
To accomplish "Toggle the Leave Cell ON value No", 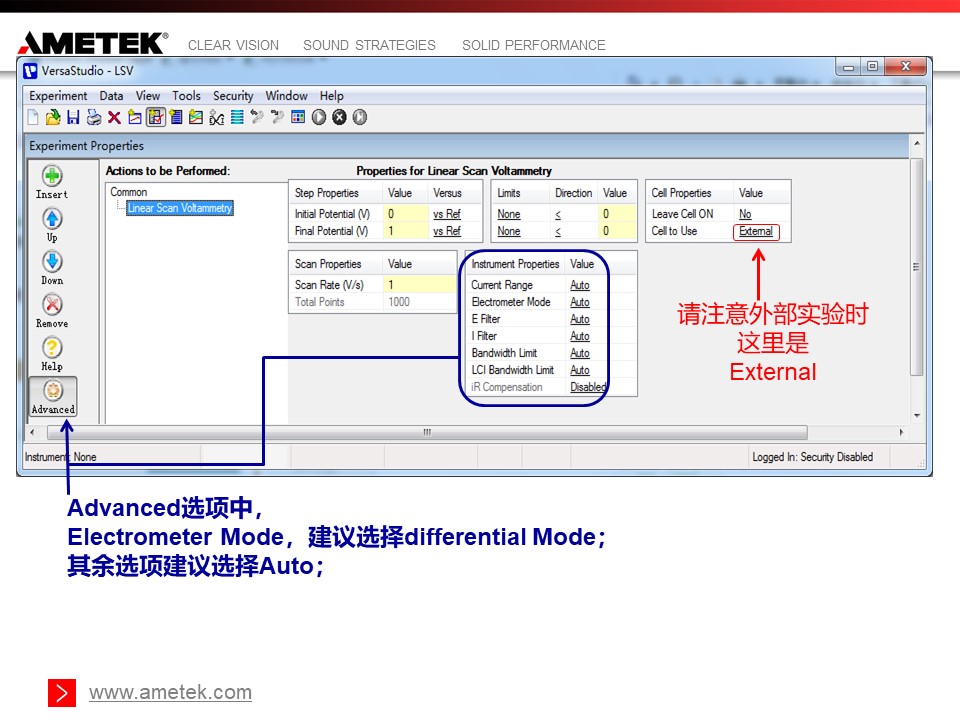I will click(x=745, y=214).
